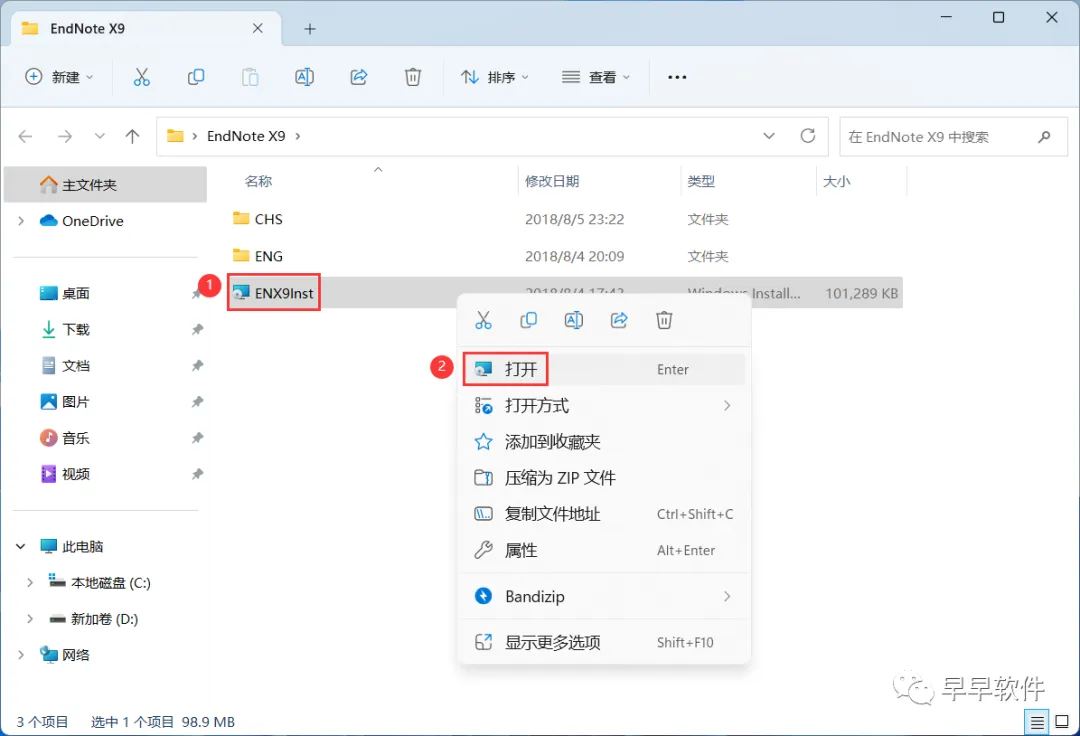
Task: Click the Rename icon in the toolbar
Action: coord(304,77)
